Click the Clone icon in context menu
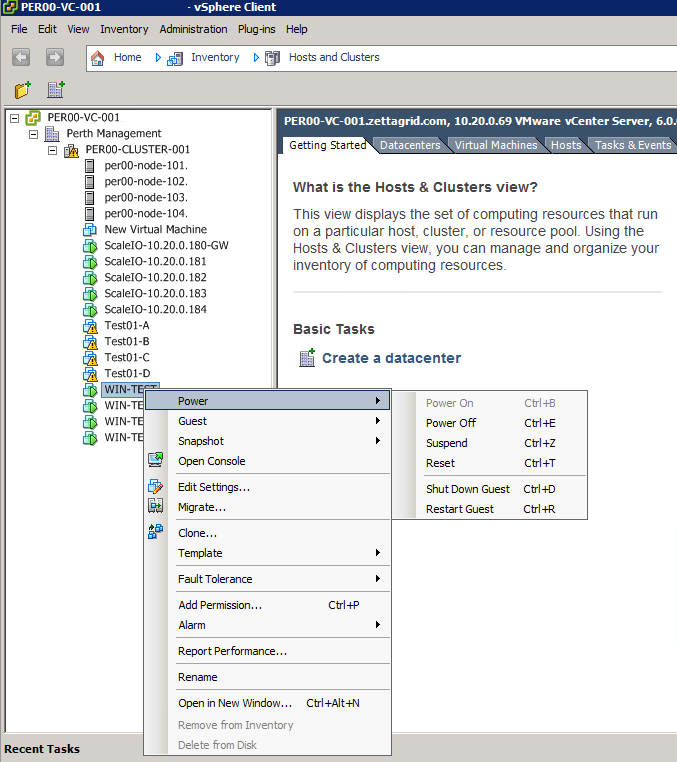Screen dimensions: 677x762 pos(156,531)
